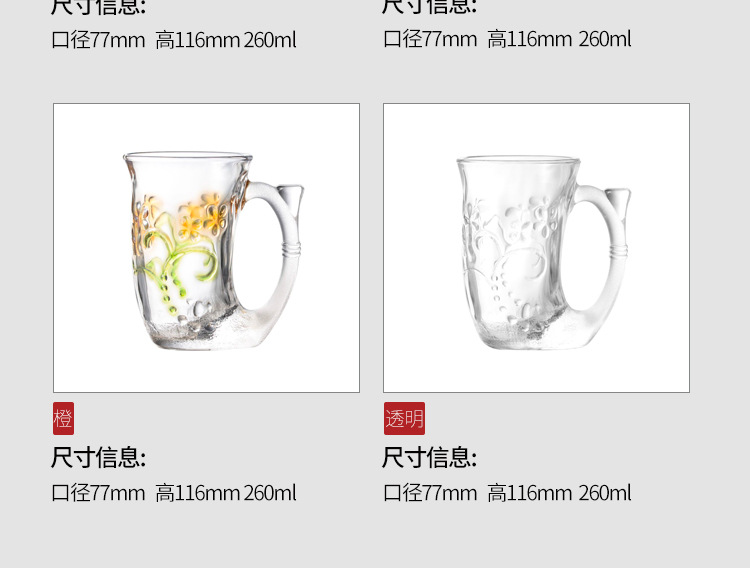Click the top-left 口径77mm size text
Image resolution: width=750 pixels, height=568 pixels.
click(x=98, y=40)
